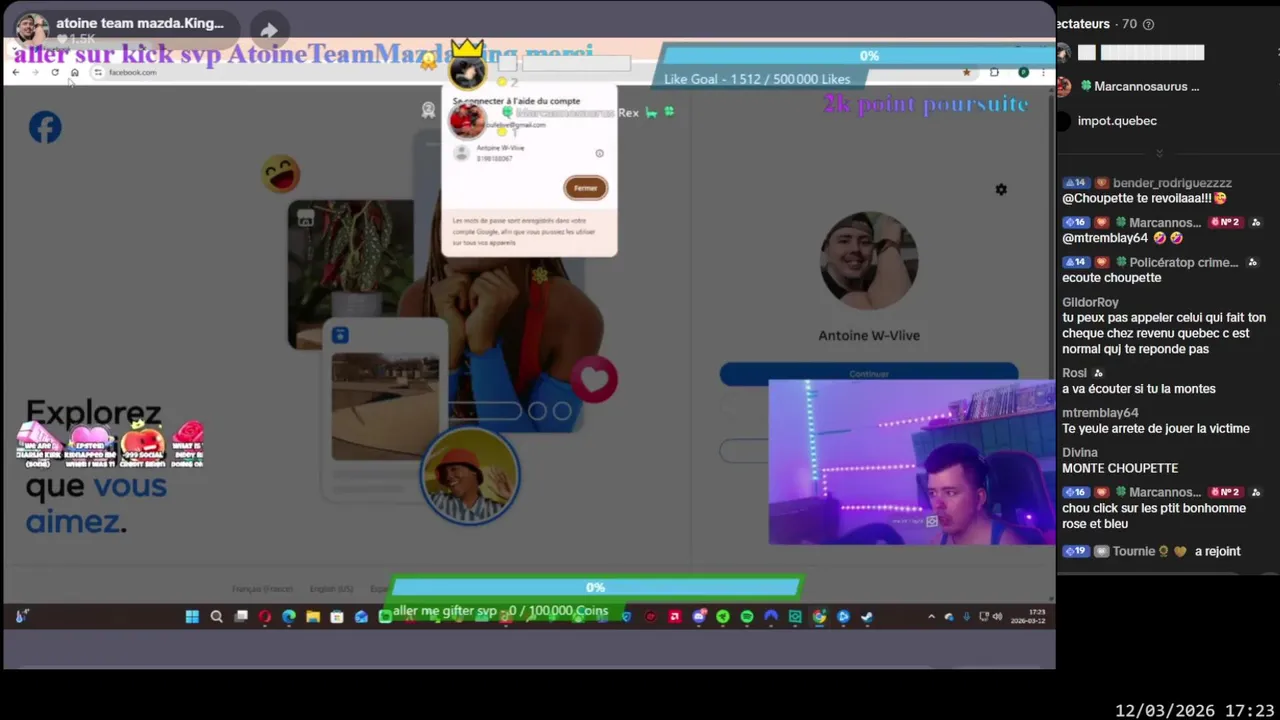1280x720 pixels.
Task: Open the Facebook login settings gear
Action: (x=1001, y=189)
